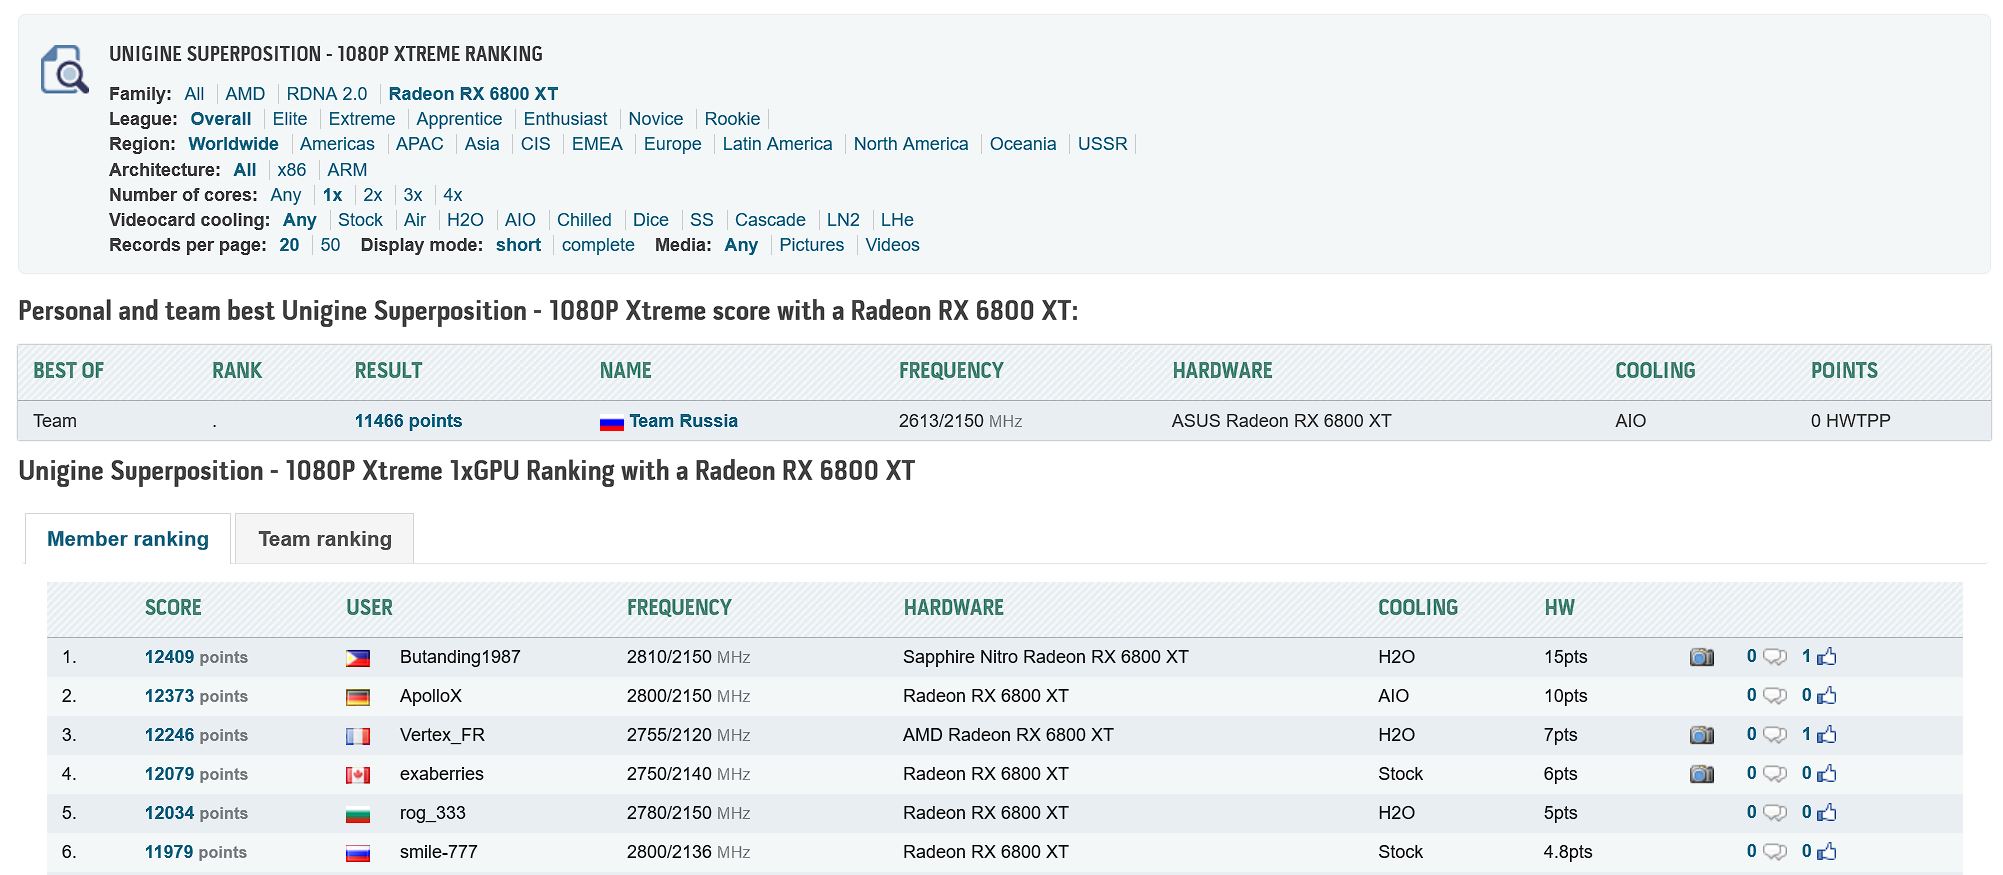Open the camera picture icon for Vertex_FR
The image size is (2003, 875).
[x=1702, y=735]
